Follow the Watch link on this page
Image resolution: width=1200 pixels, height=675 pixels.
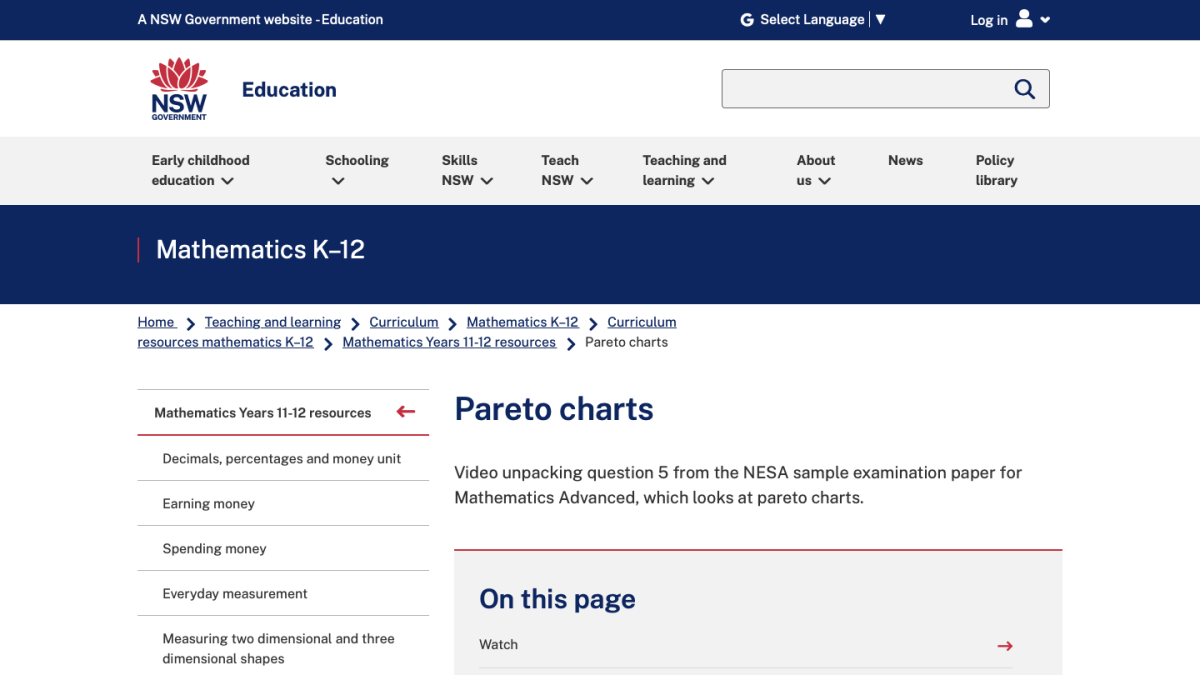point(498,644)
